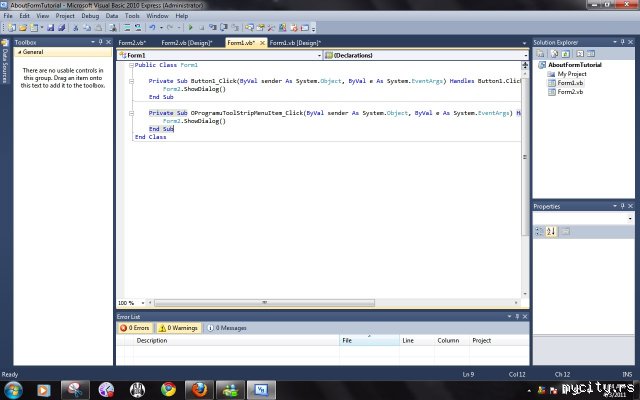Image resolution: width=640 pixels, height=400 pixels.
Task: Click the Cut scissors toolbar icon
Action: tap(78, 28)
